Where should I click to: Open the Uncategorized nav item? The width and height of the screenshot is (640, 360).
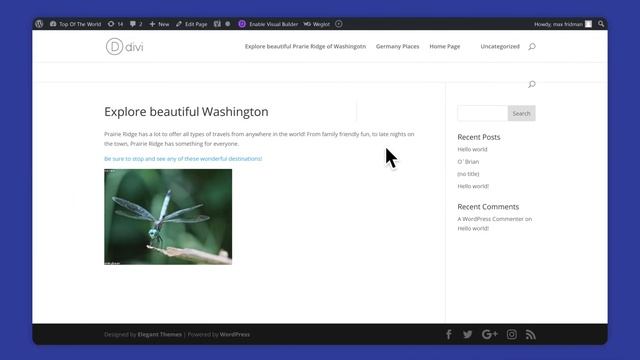pos(500,47)
